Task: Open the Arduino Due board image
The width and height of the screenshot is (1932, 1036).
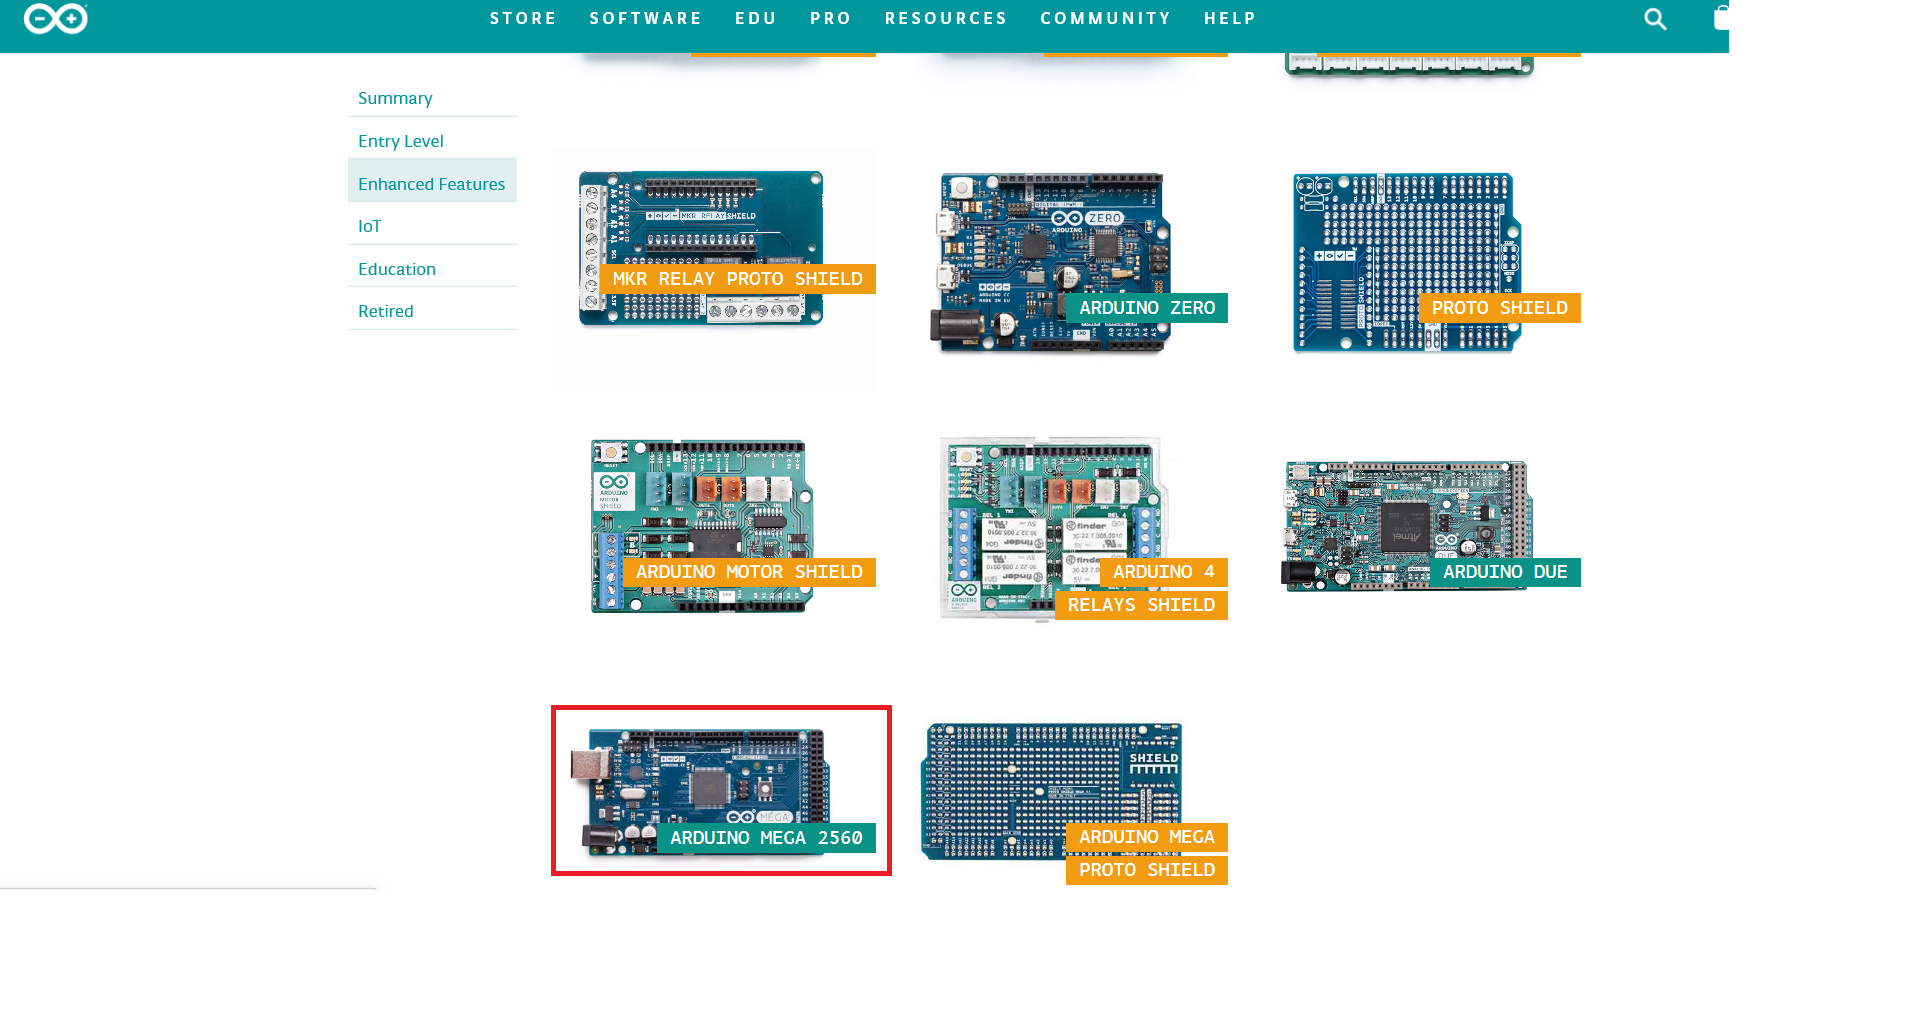Action: [x=1408, y=526]
